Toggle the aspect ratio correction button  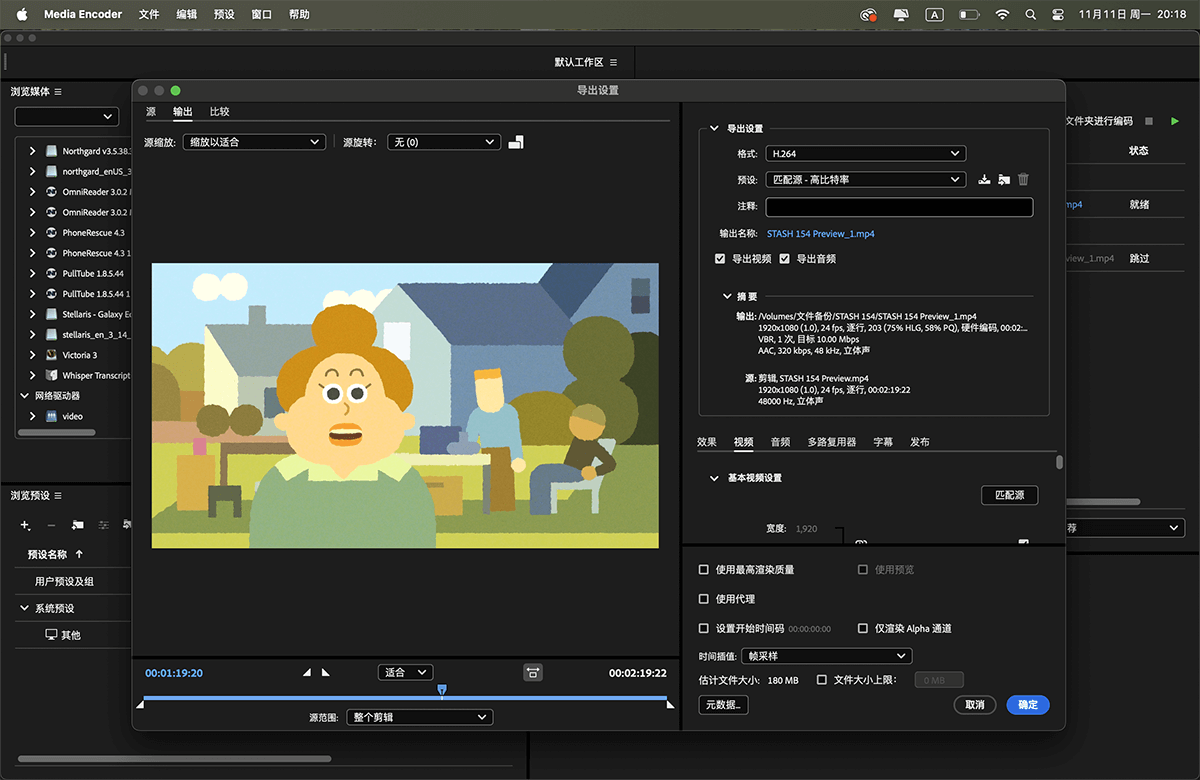click(533, 672)
